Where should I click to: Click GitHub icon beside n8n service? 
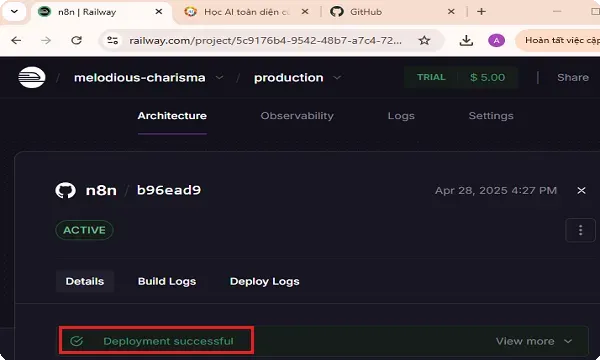point(65,190)
